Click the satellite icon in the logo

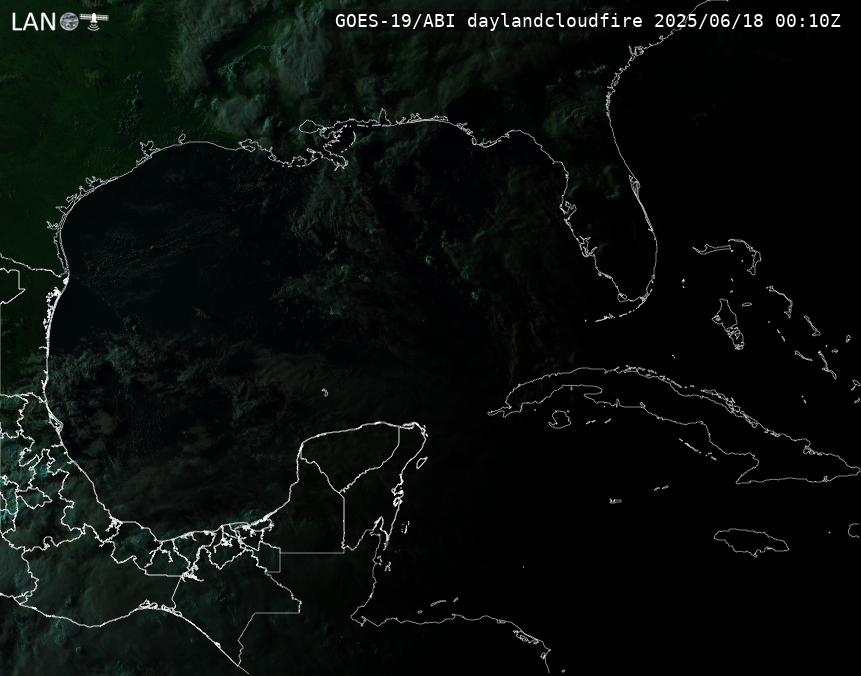94,20
